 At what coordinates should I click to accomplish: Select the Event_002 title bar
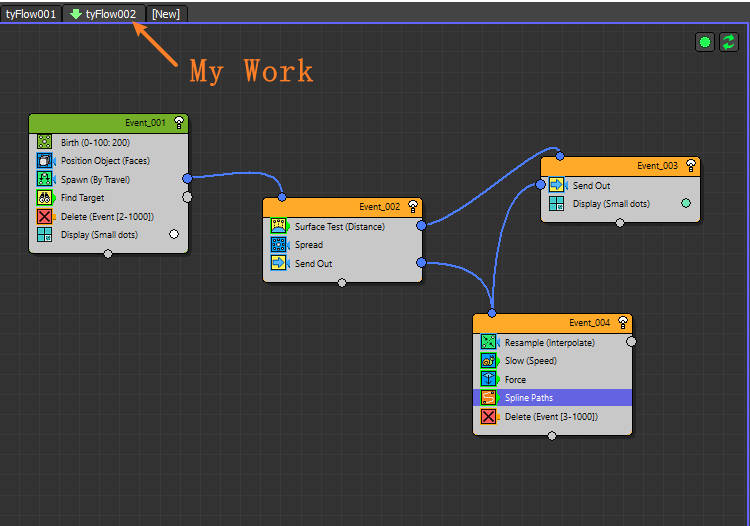tap(342, 207)
